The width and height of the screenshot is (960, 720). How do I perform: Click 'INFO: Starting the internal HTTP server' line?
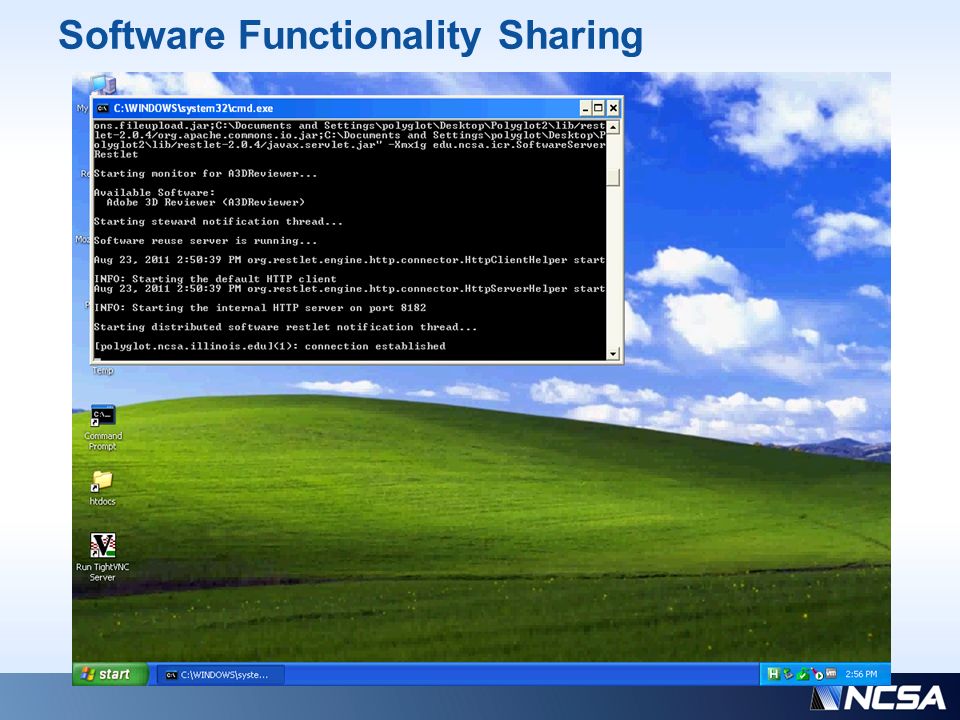pos(260,308)
